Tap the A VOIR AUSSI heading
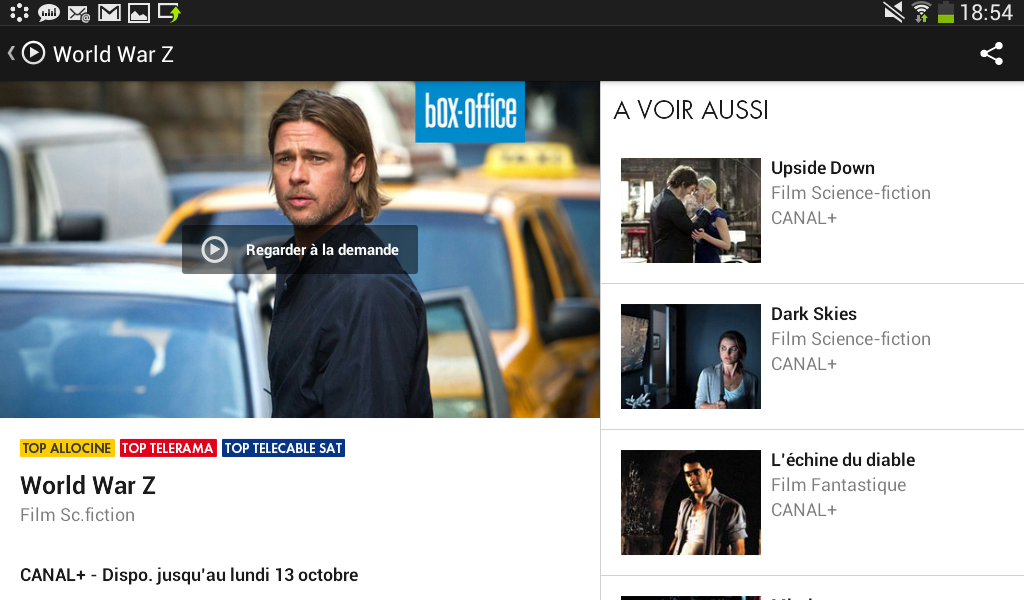 point(691,110)
